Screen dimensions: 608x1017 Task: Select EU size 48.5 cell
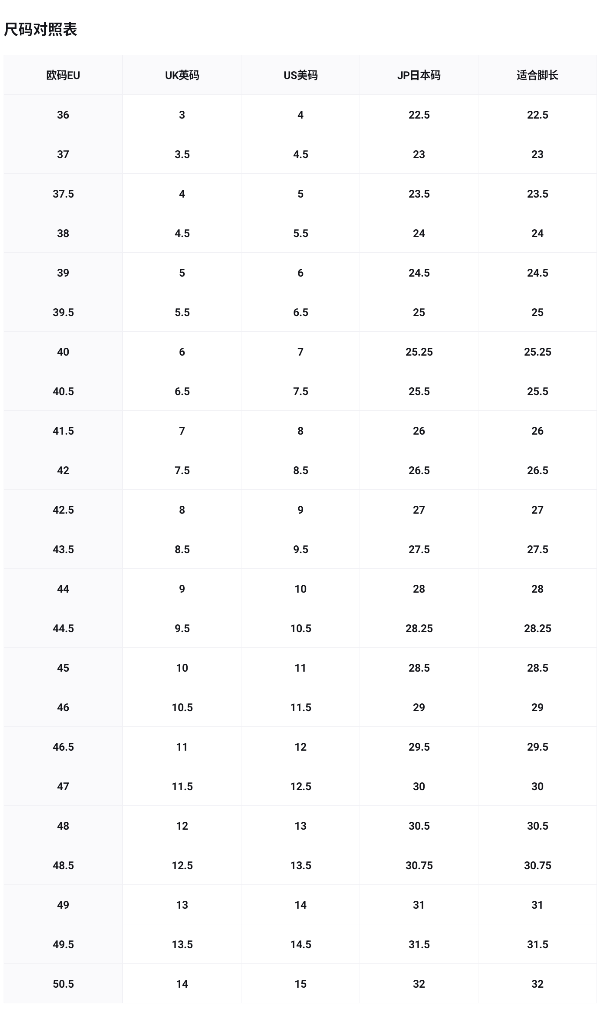pos(63,866)
